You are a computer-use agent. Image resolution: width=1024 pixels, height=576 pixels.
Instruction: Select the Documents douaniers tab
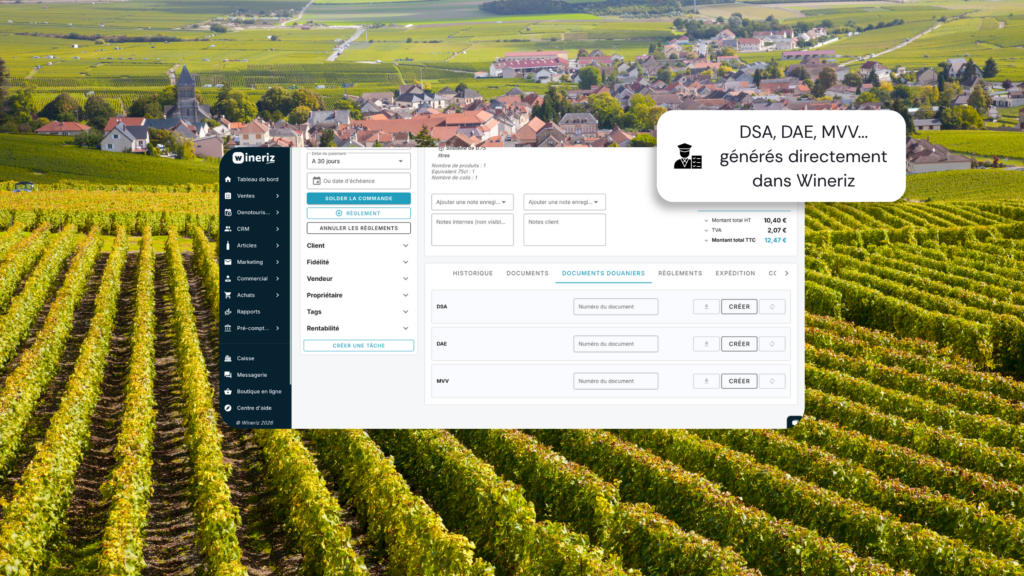[x=603, y=274]
